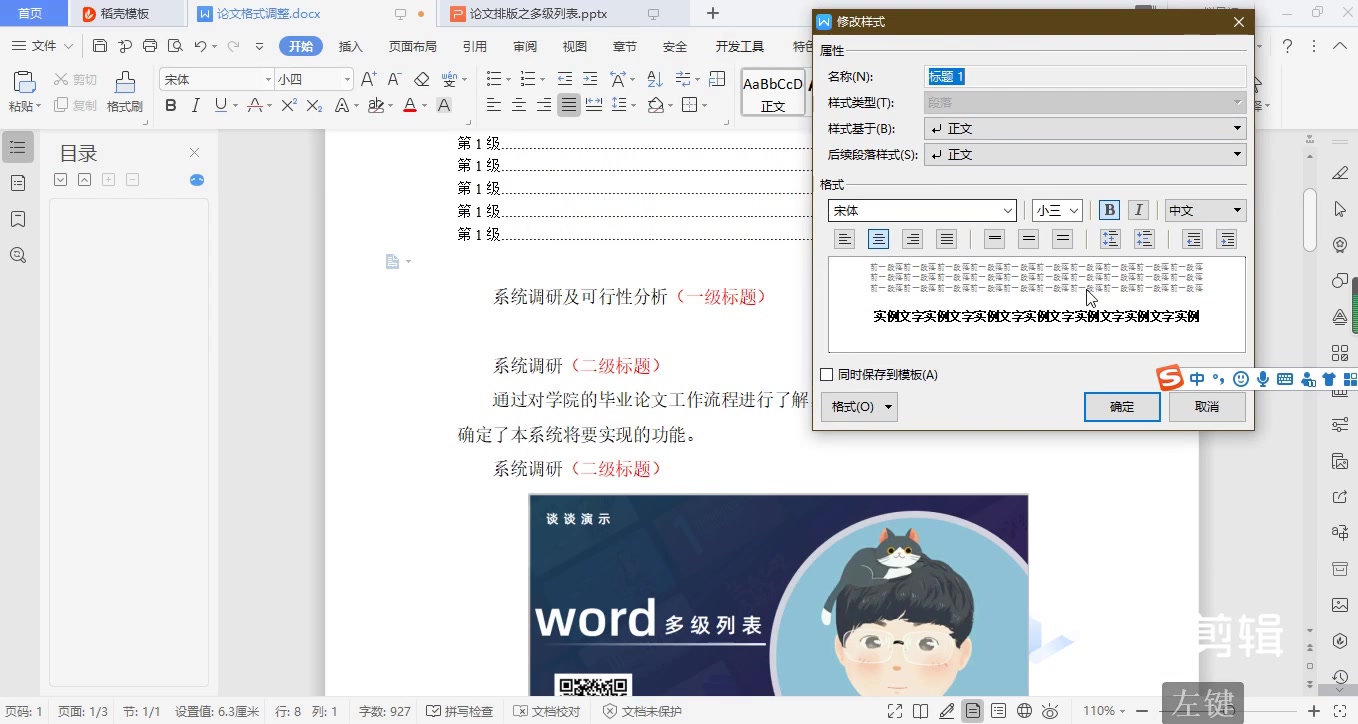Open the 宋体 font dropdown in dialog
Image resolution: width=1358 pixels, height=724 pixels.
(1008, 211)
